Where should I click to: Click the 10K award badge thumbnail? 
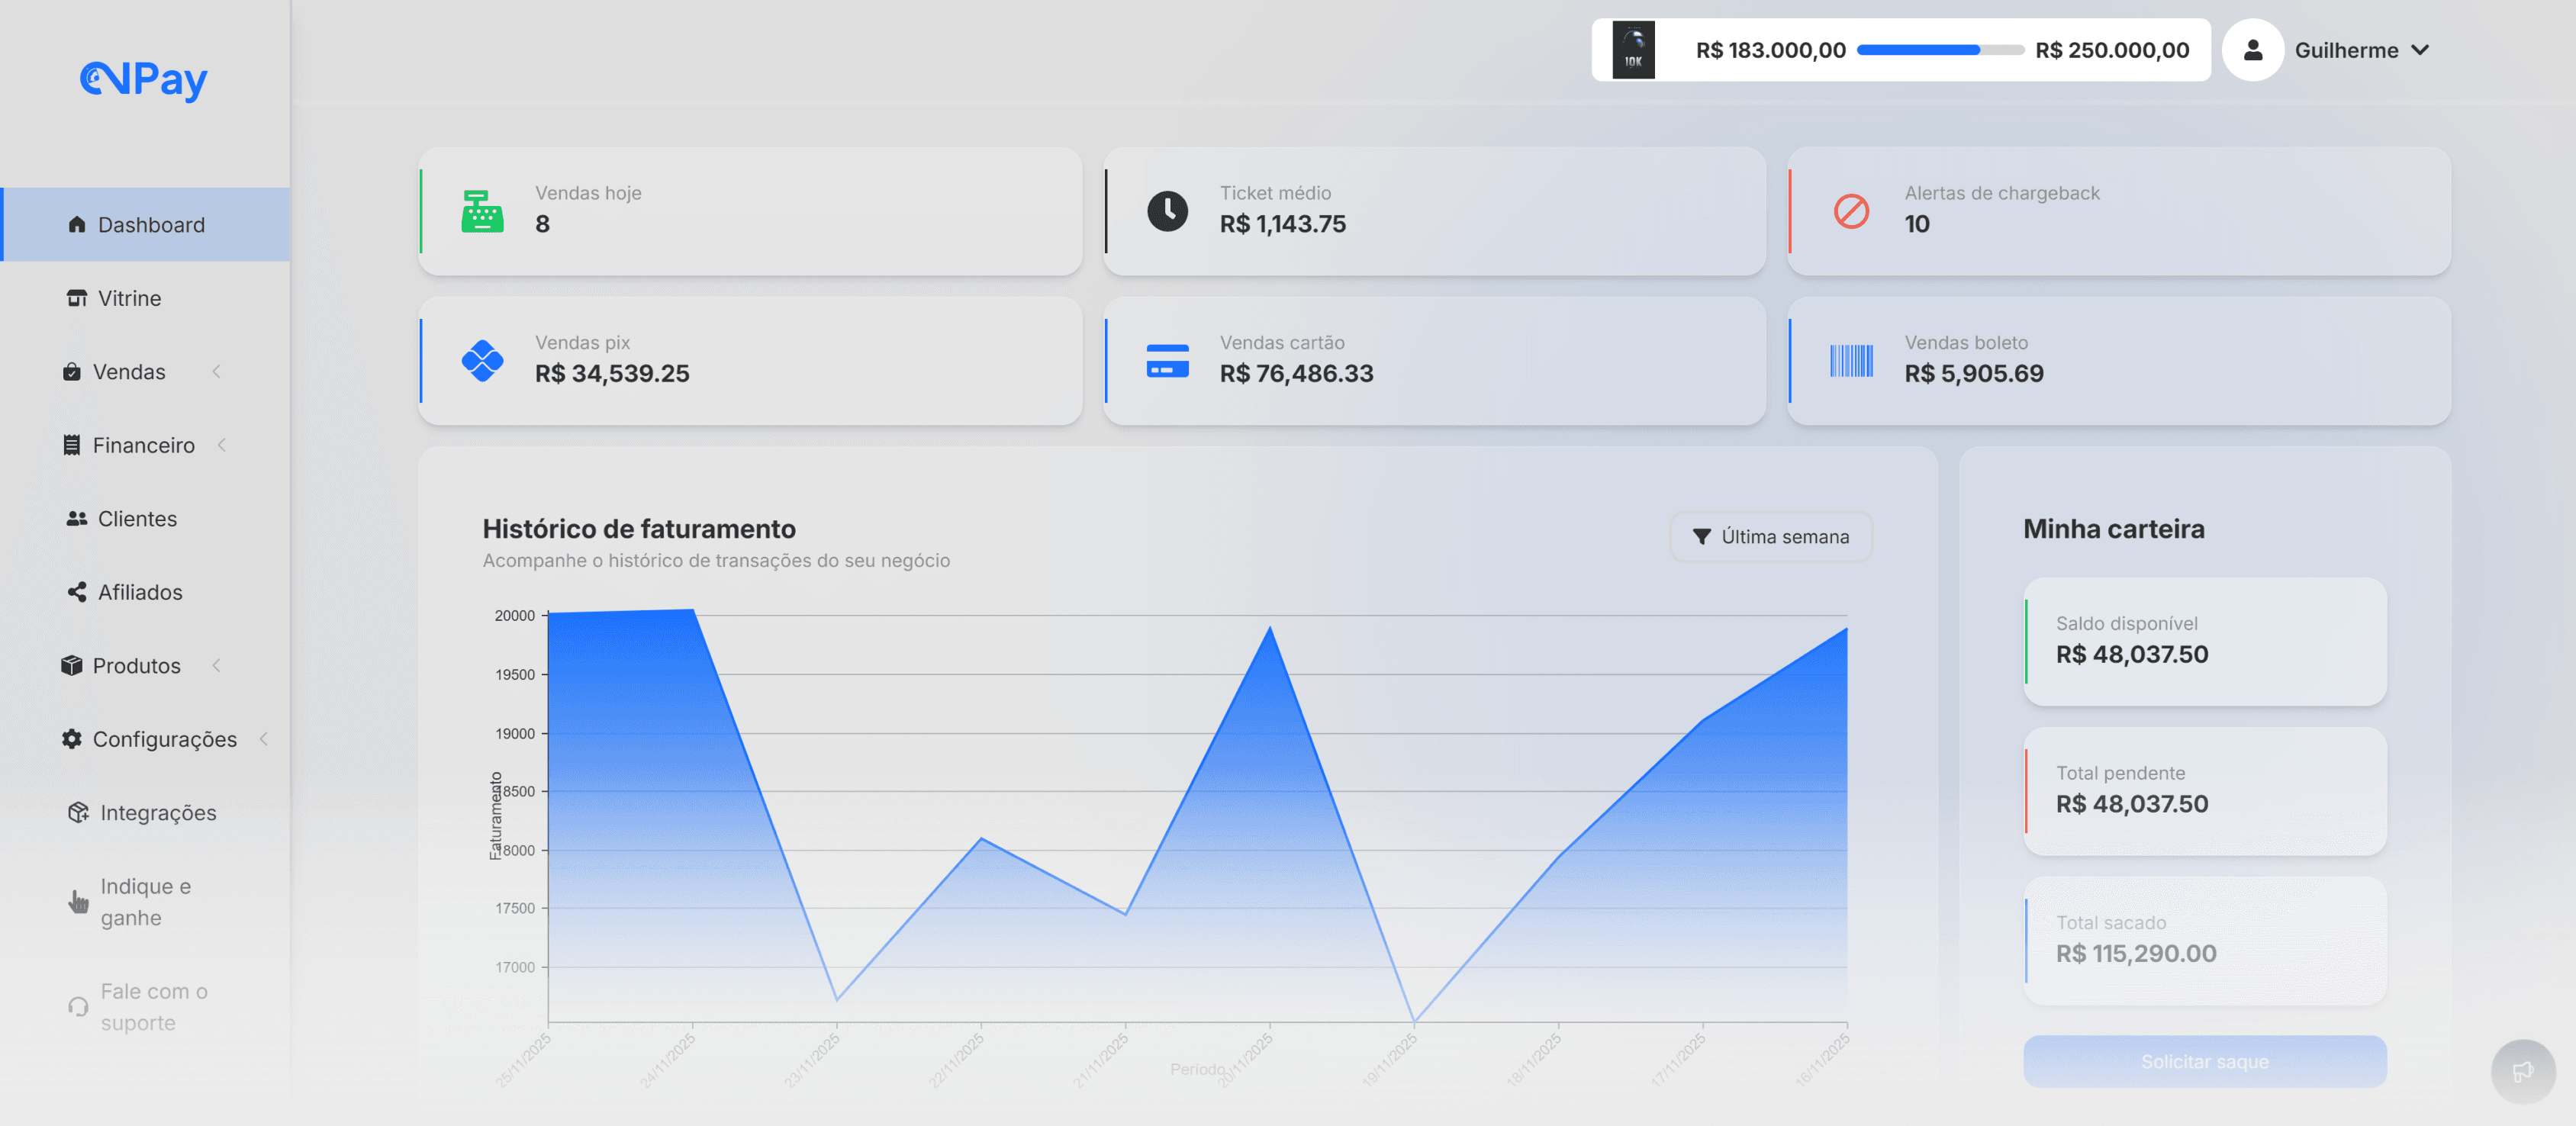[x=1633, y=50]
